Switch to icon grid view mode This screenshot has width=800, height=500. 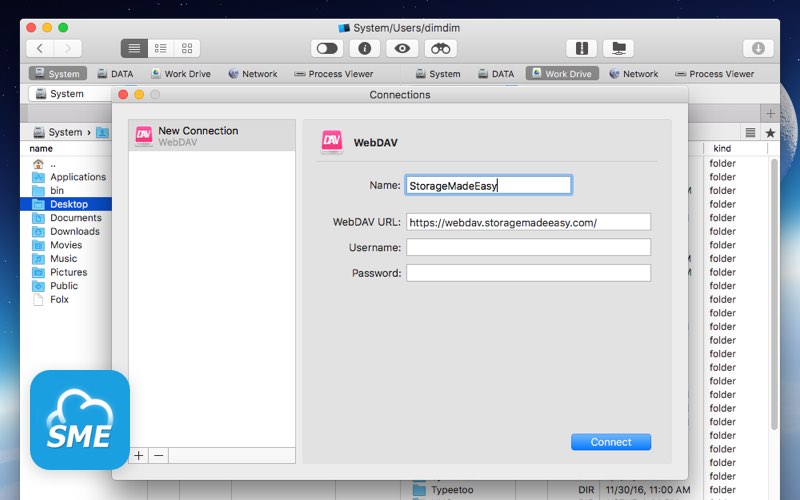187,48
